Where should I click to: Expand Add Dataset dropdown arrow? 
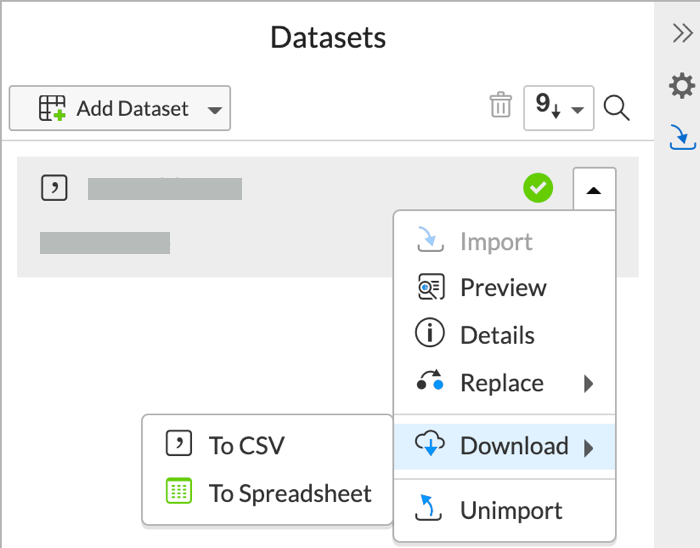tap(215, 110)
